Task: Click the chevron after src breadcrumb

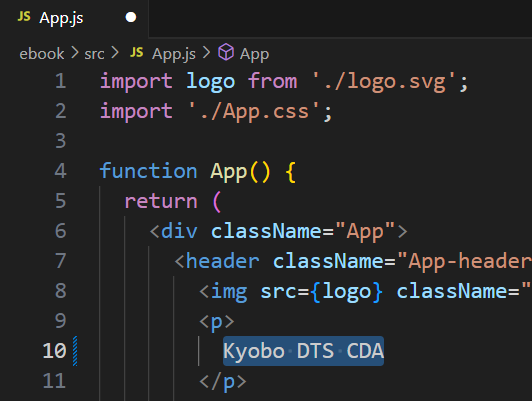Action: tap(115, 53)
